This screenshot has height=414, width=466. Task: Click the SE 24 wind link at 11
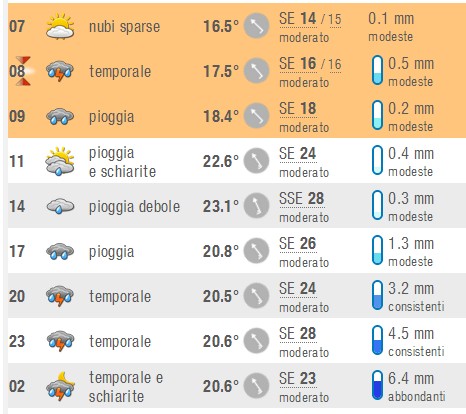298,154
